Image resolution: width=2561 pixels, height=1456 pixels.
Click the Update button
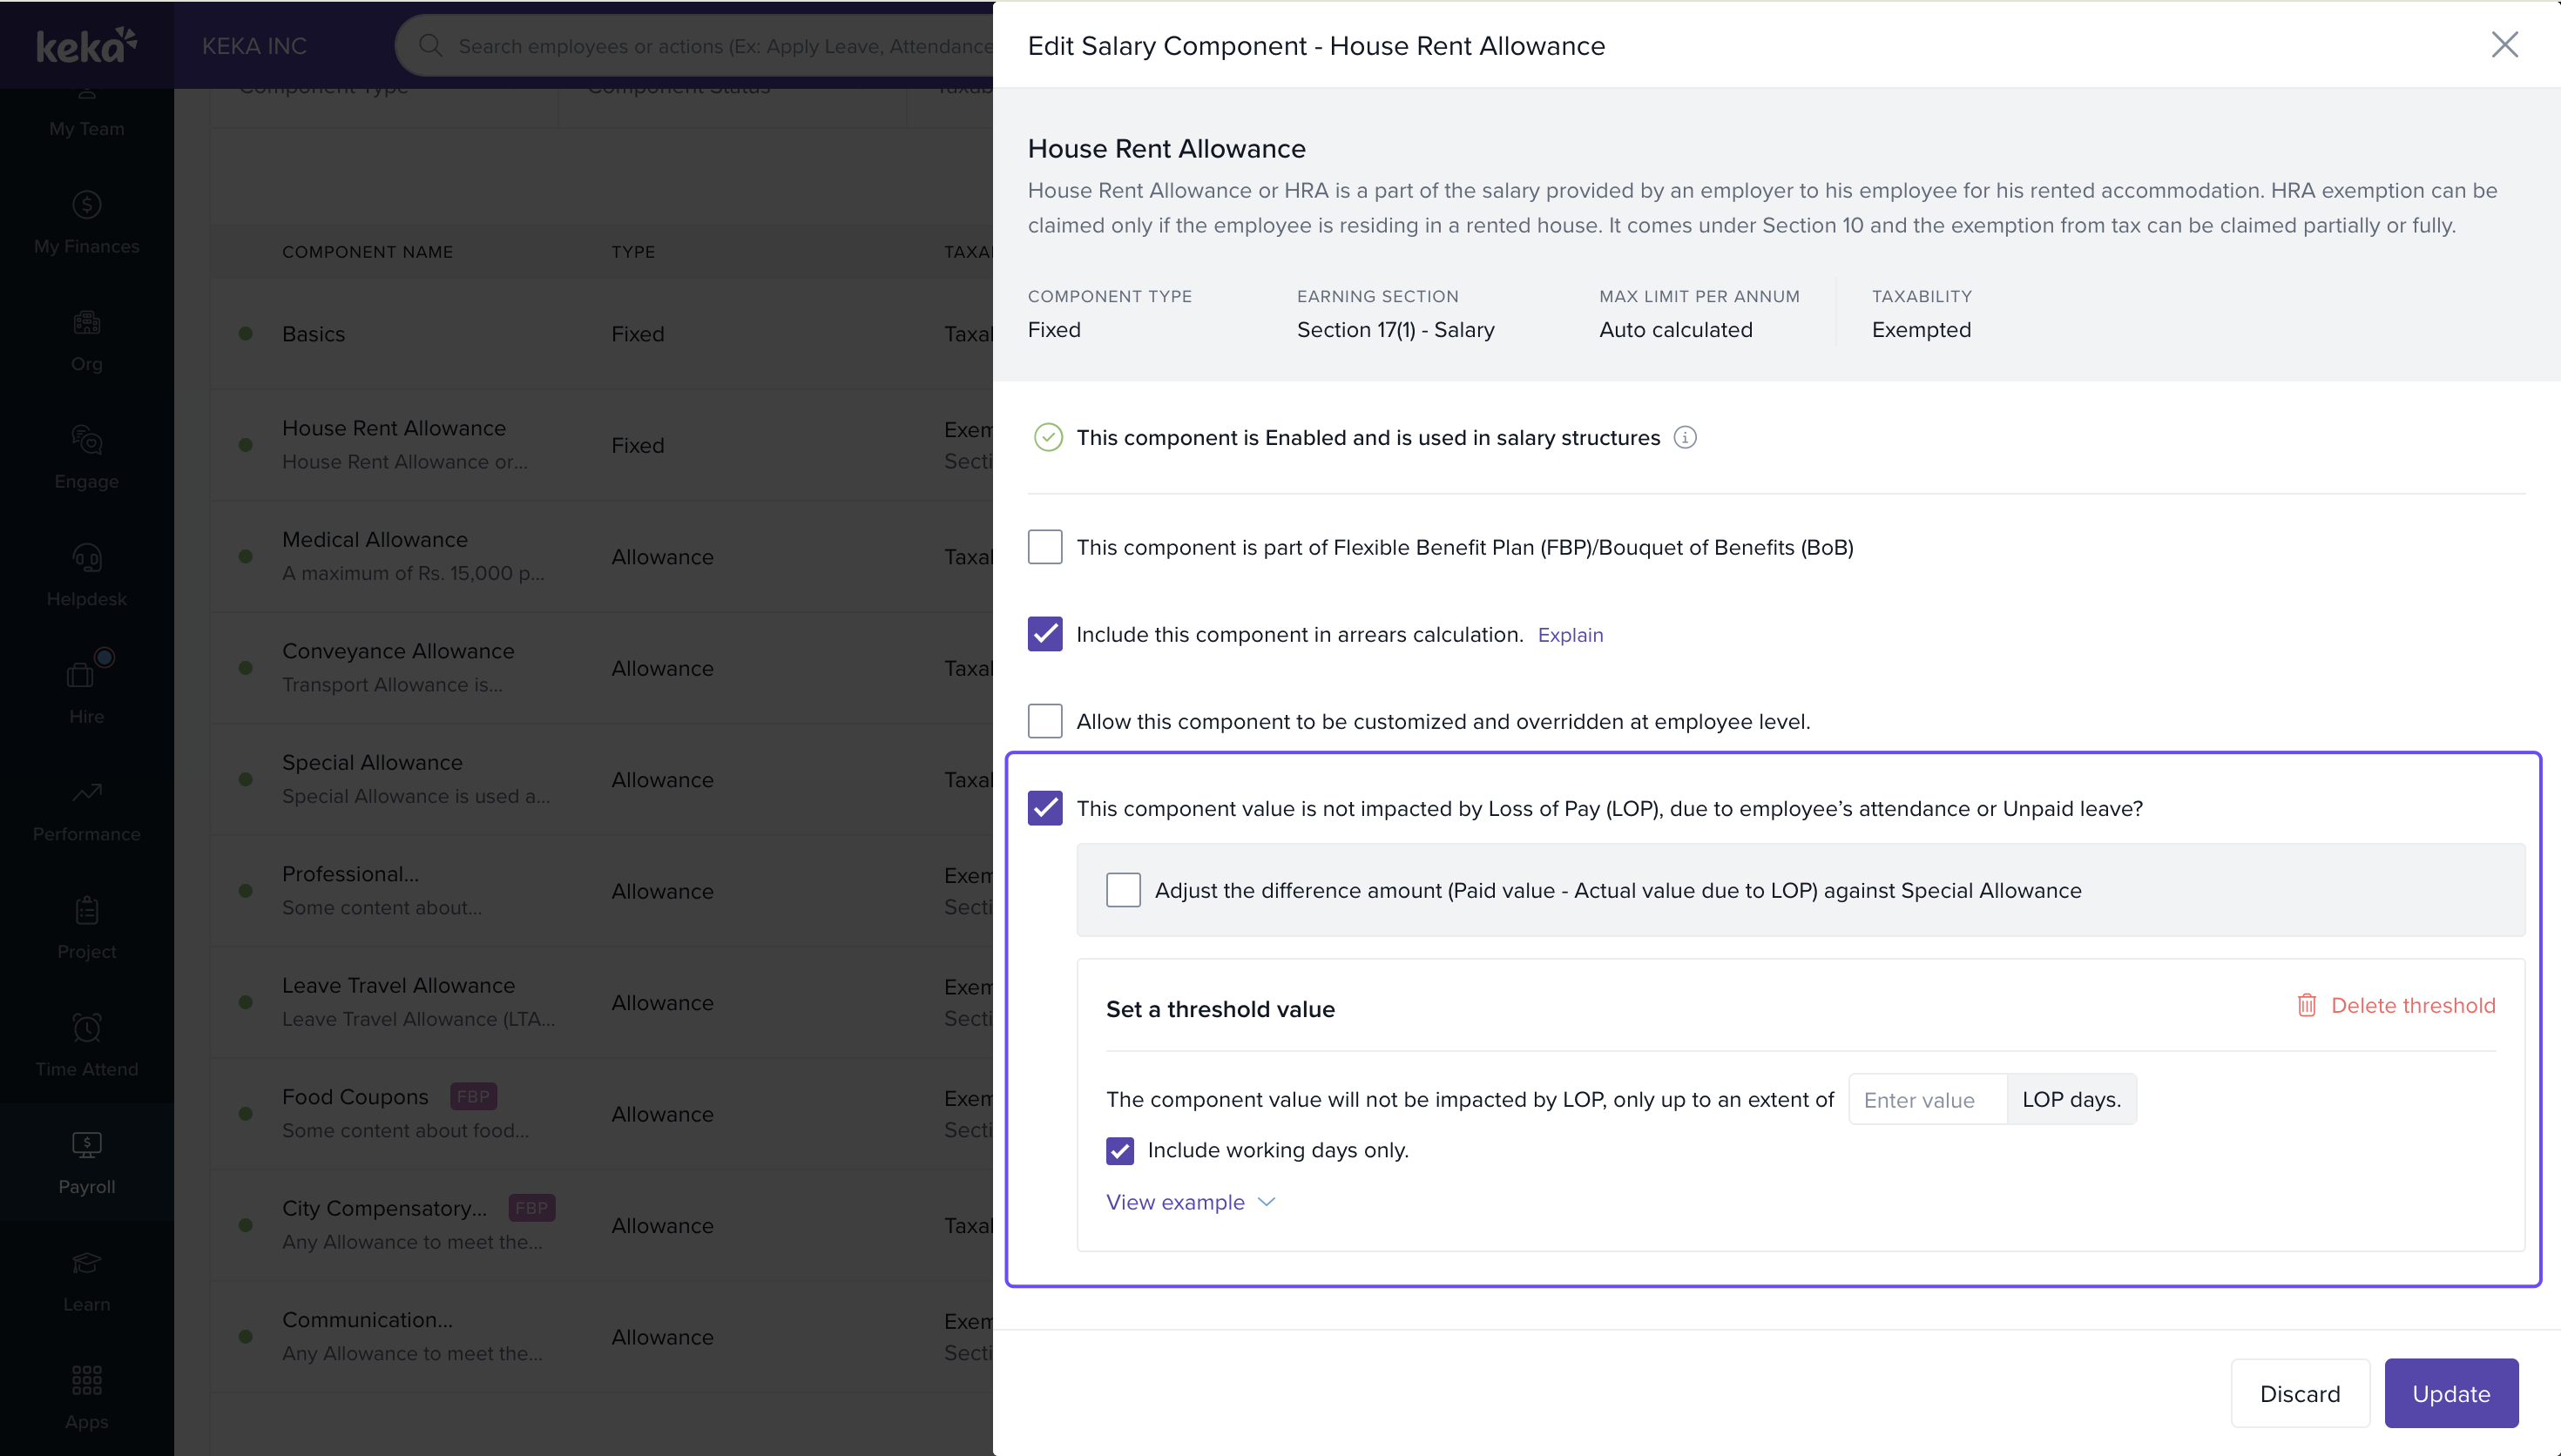[x=2450, y=1393]
